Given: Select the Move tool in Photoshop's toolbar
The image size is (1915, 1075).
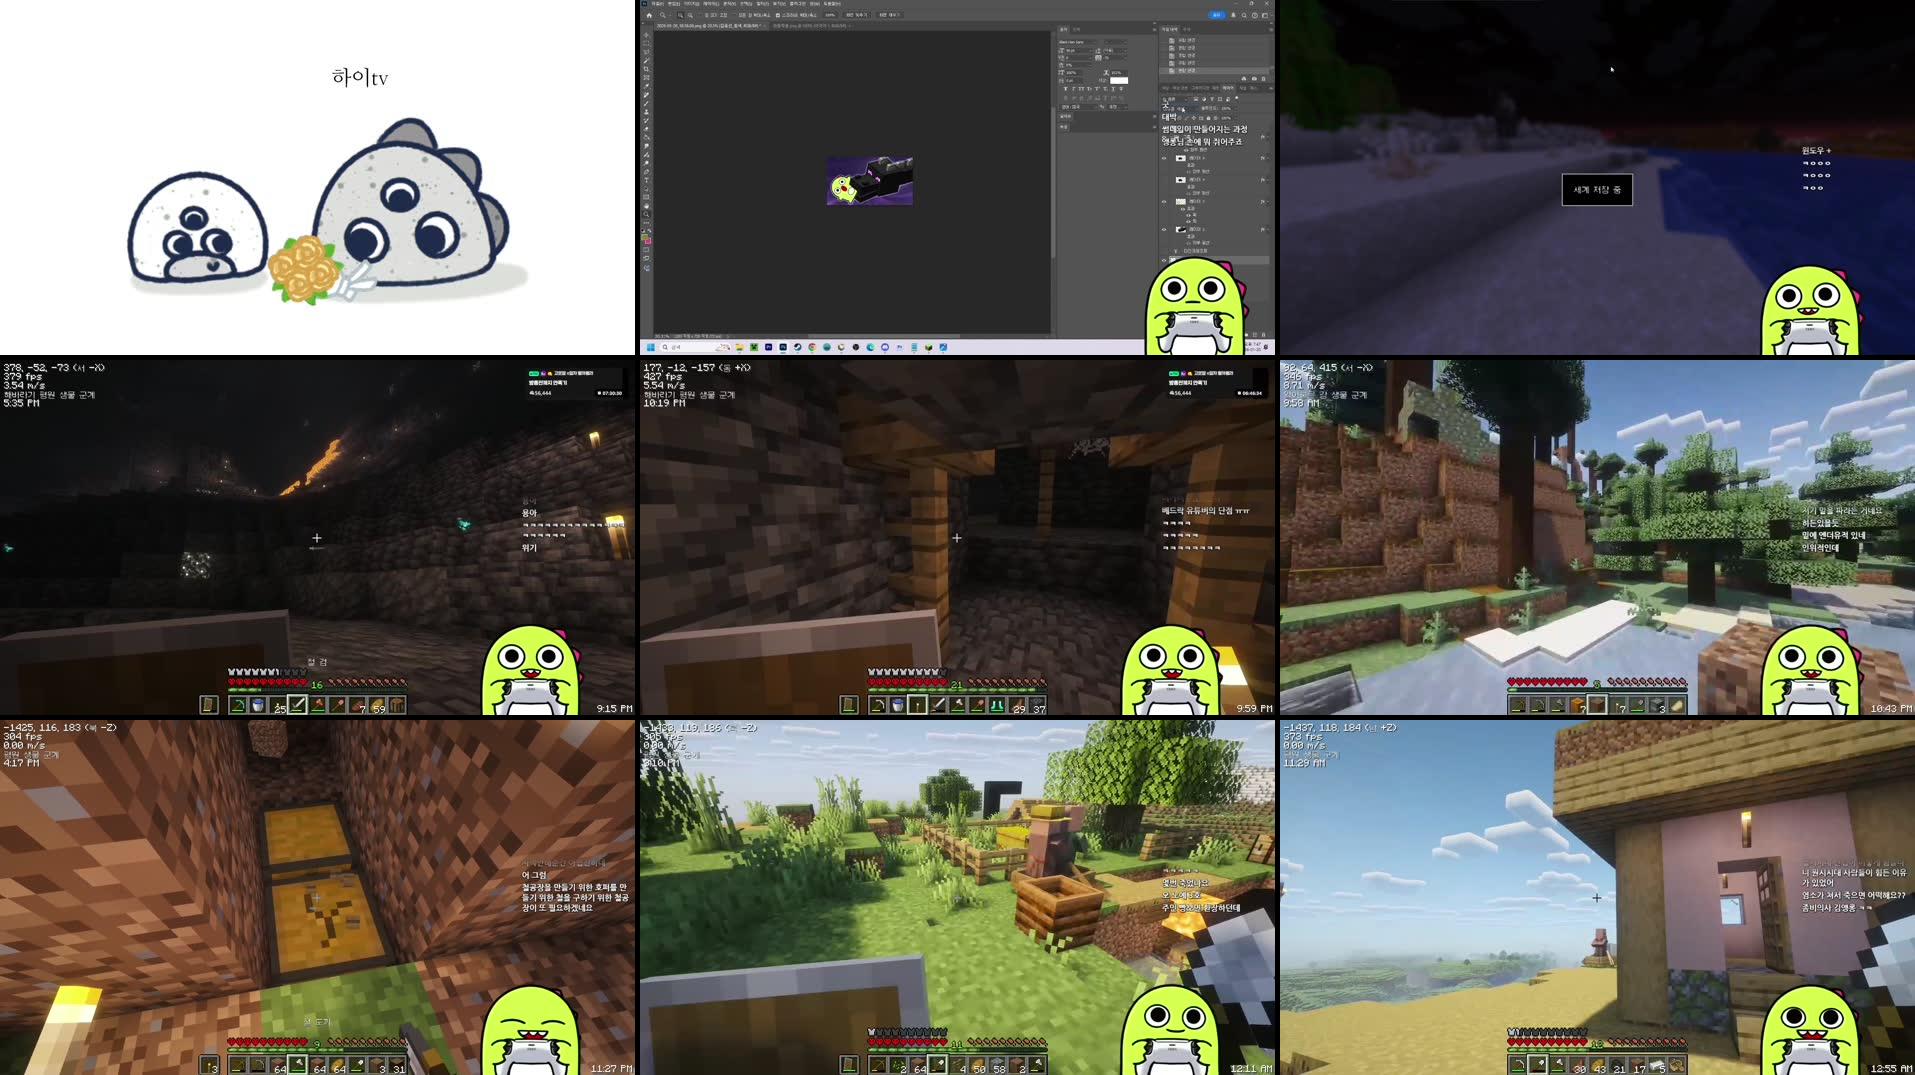Looking at the screenshot, I should (645, 37).
